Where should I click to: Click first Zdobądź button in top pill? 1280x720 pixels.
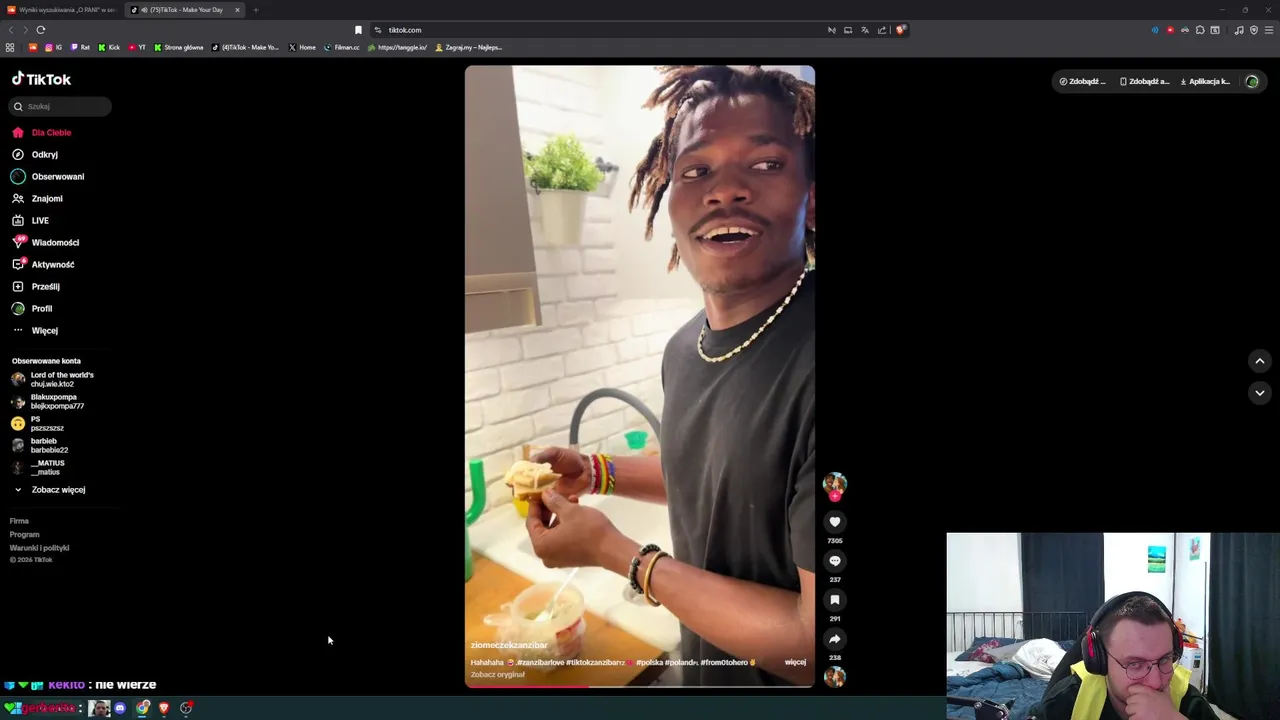(x=1083, y=81)
